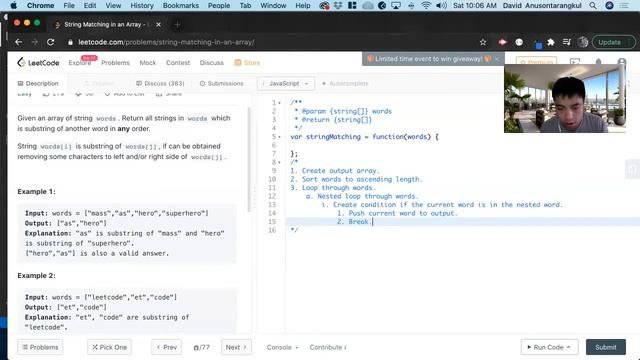640x360 pixels.
Task: Click the browser forward arrow
Action: pyautogui.click(x=35, y=42)
